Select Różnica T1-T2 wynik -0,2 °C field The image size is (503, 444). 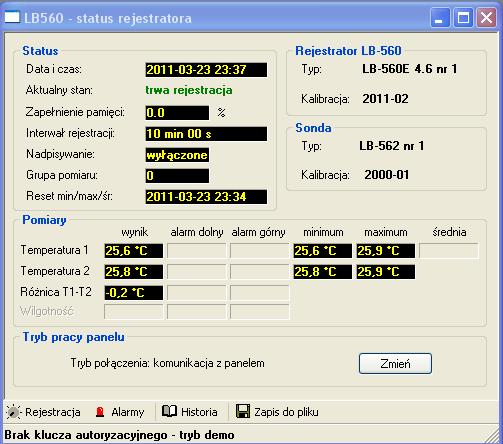point(134,293)
